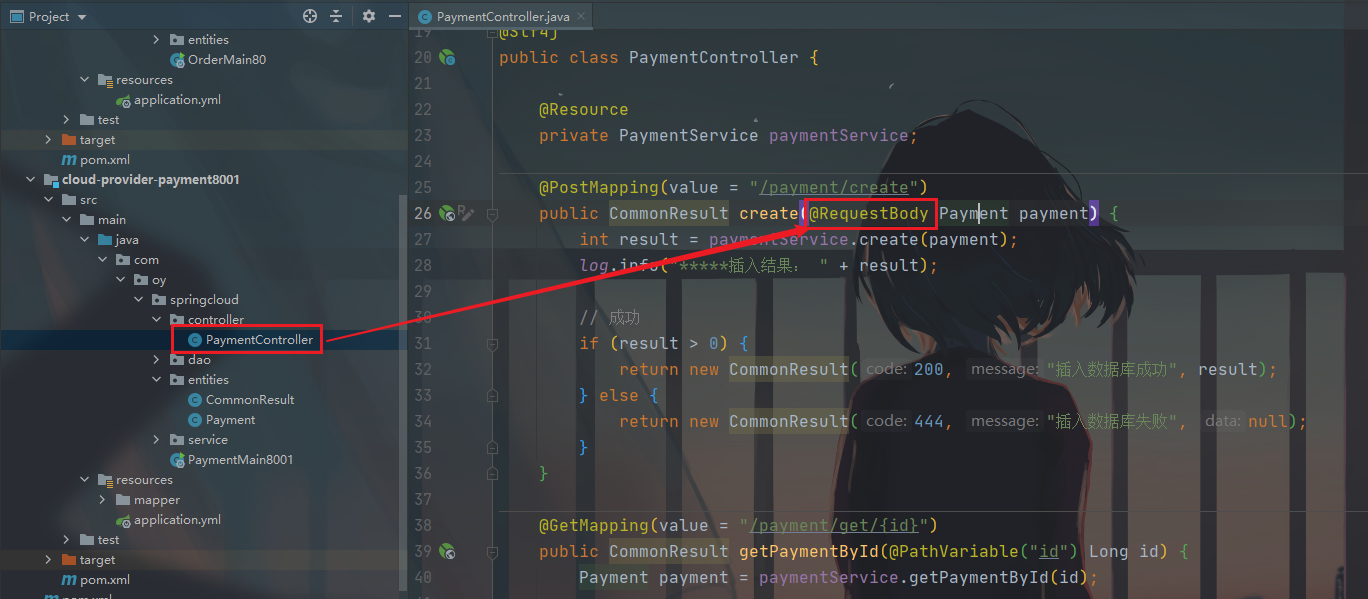This screenshot has height=599, width=1368.
Task: Select application.yml below OrderMain80
Action: (177, 100)
